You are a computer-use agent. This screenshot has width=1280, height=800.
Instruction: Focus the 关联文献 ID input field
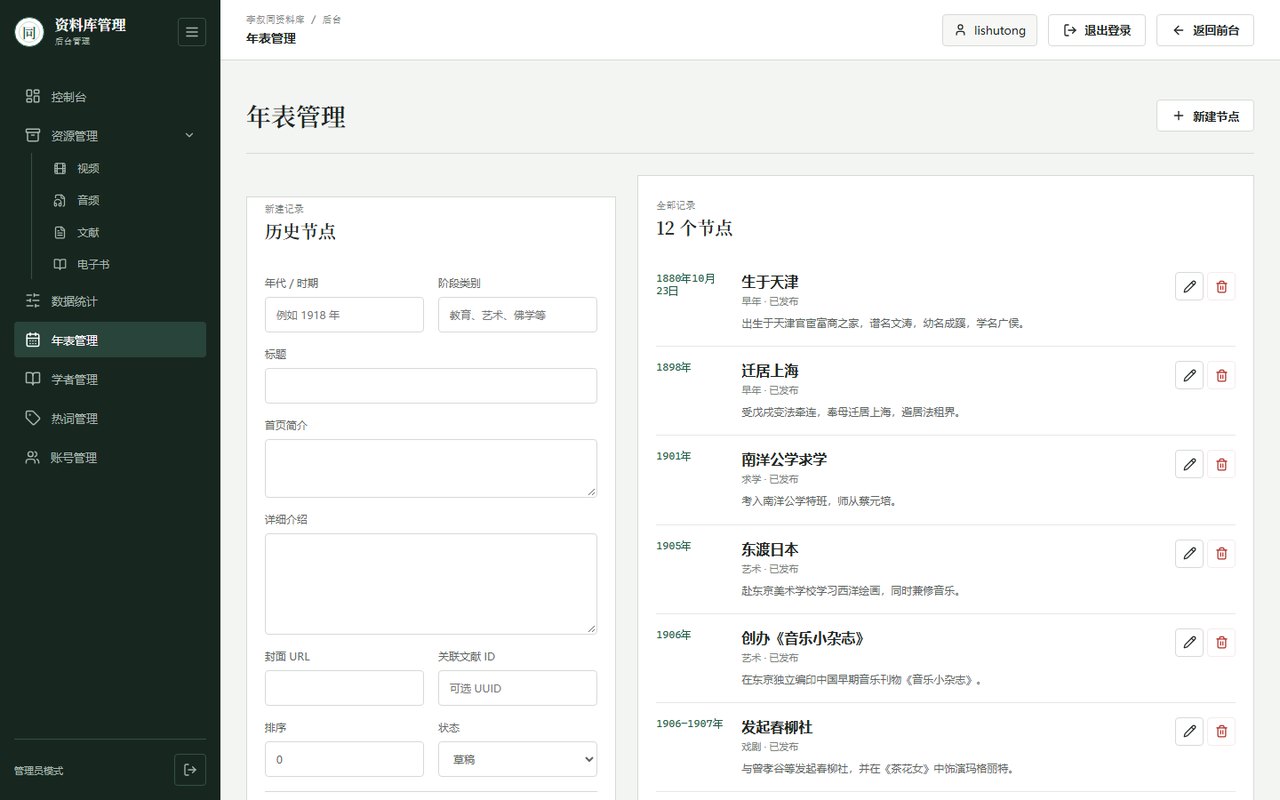point(517,688)
